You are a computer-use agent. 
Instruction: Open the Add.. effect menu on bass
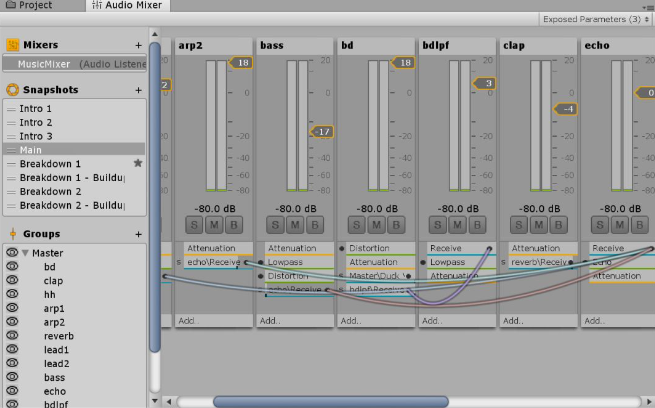tap(270, 321)
